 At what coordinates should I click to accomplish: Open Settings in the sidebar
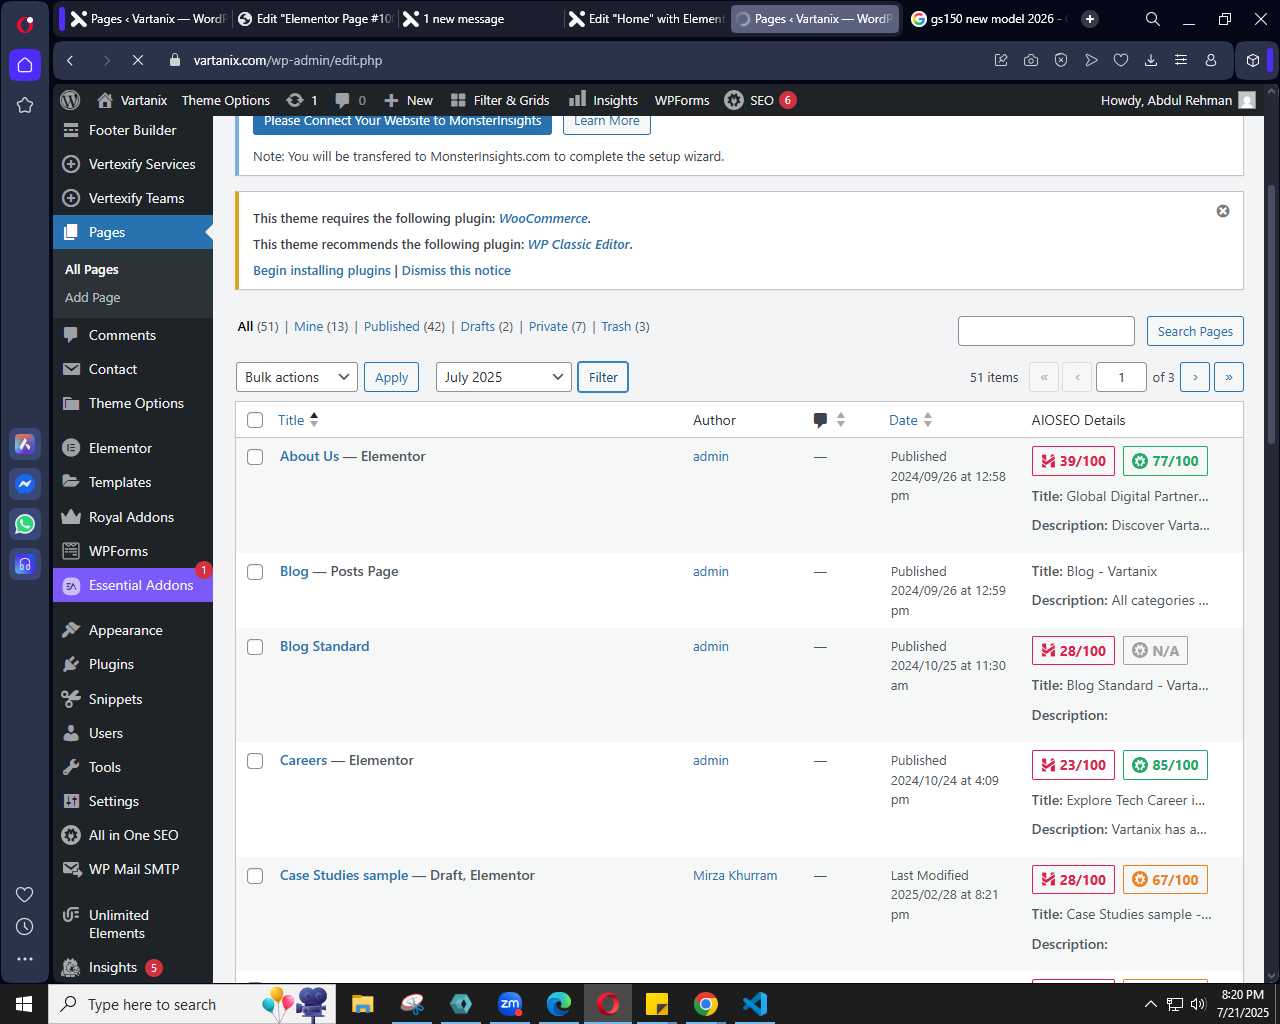(113, 801)
